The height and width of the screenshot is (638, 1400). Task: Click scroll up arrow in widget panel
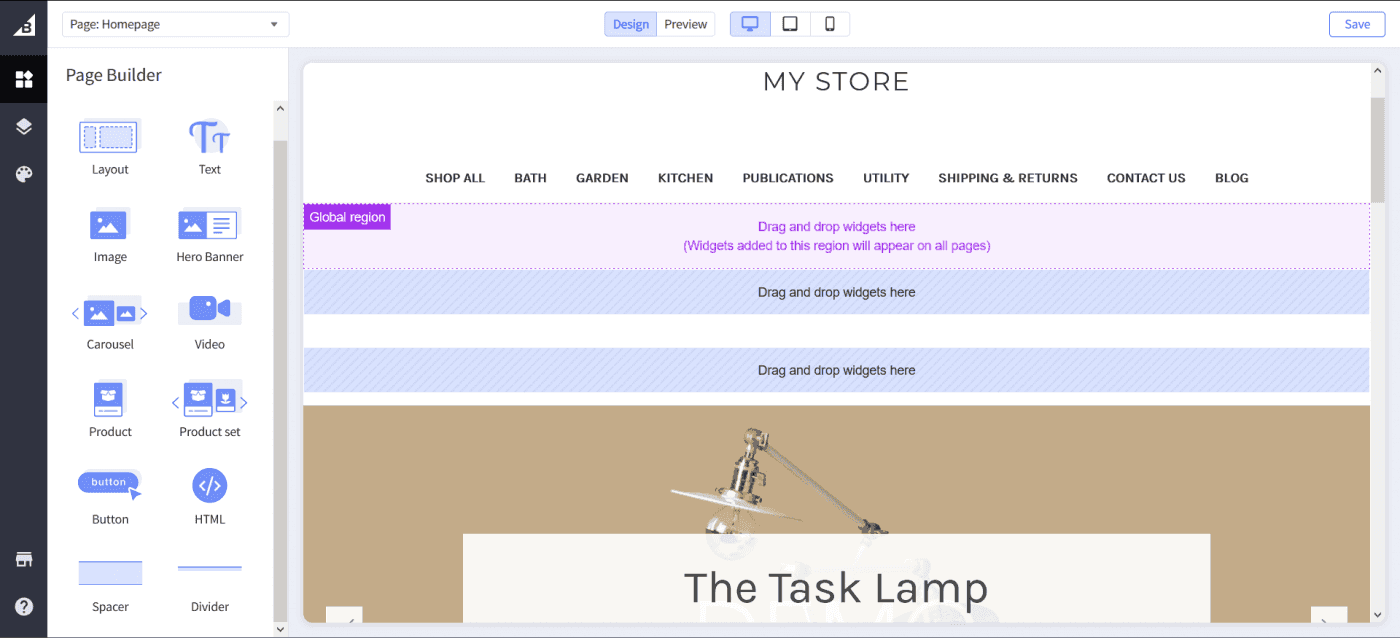pyautogui.click(x=280, y=109)
